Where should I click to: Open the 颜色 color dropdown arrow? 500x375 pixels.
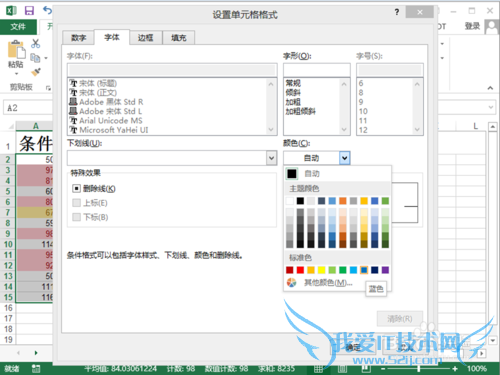[345, 158]
